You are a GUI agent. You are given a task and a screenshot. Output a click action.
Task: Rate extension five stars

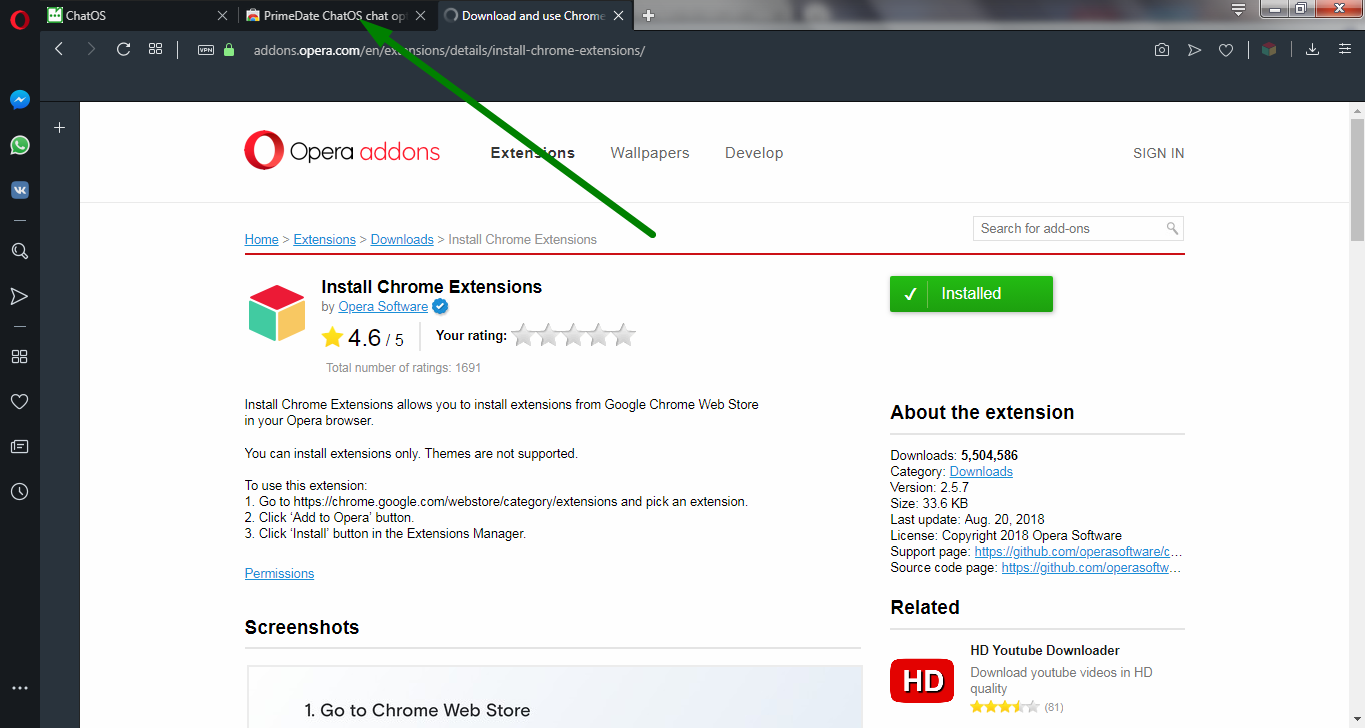[624, 335]
